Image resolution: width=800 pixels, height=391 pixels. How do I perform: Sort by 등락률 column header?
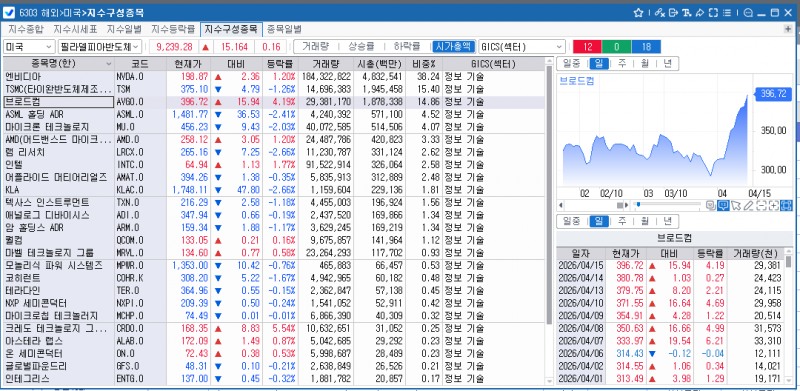[280, 64]
